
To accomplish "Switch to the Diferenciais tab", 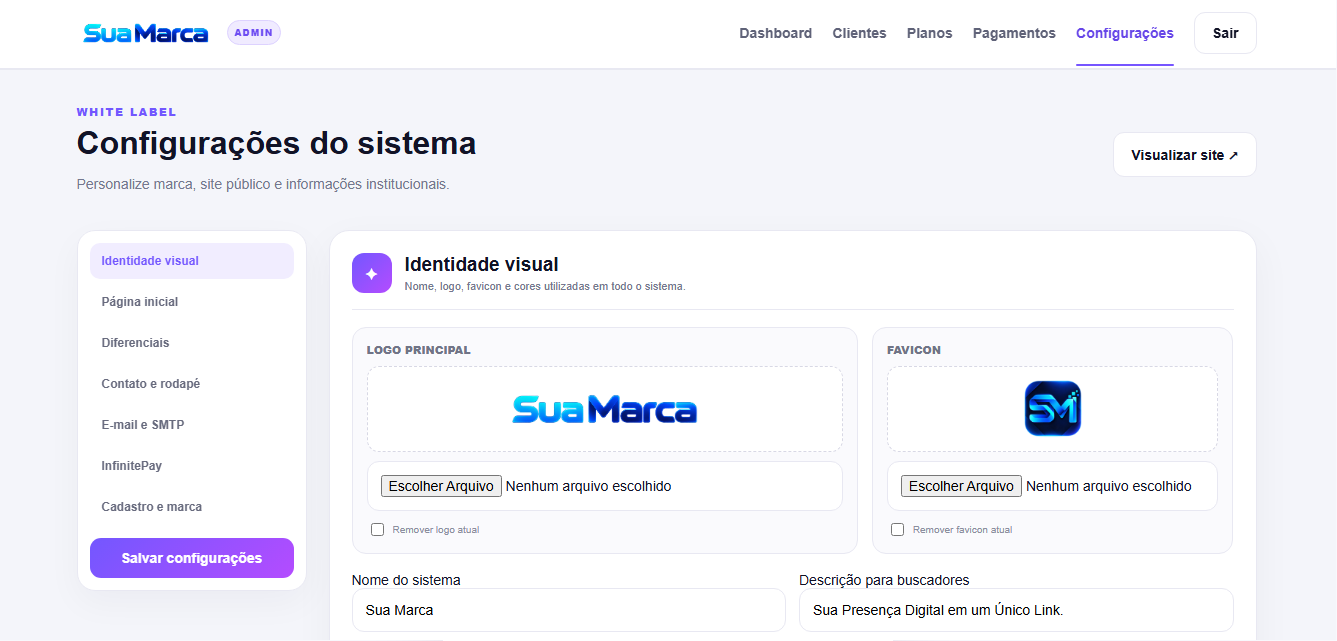I will [x=192, y=343].
